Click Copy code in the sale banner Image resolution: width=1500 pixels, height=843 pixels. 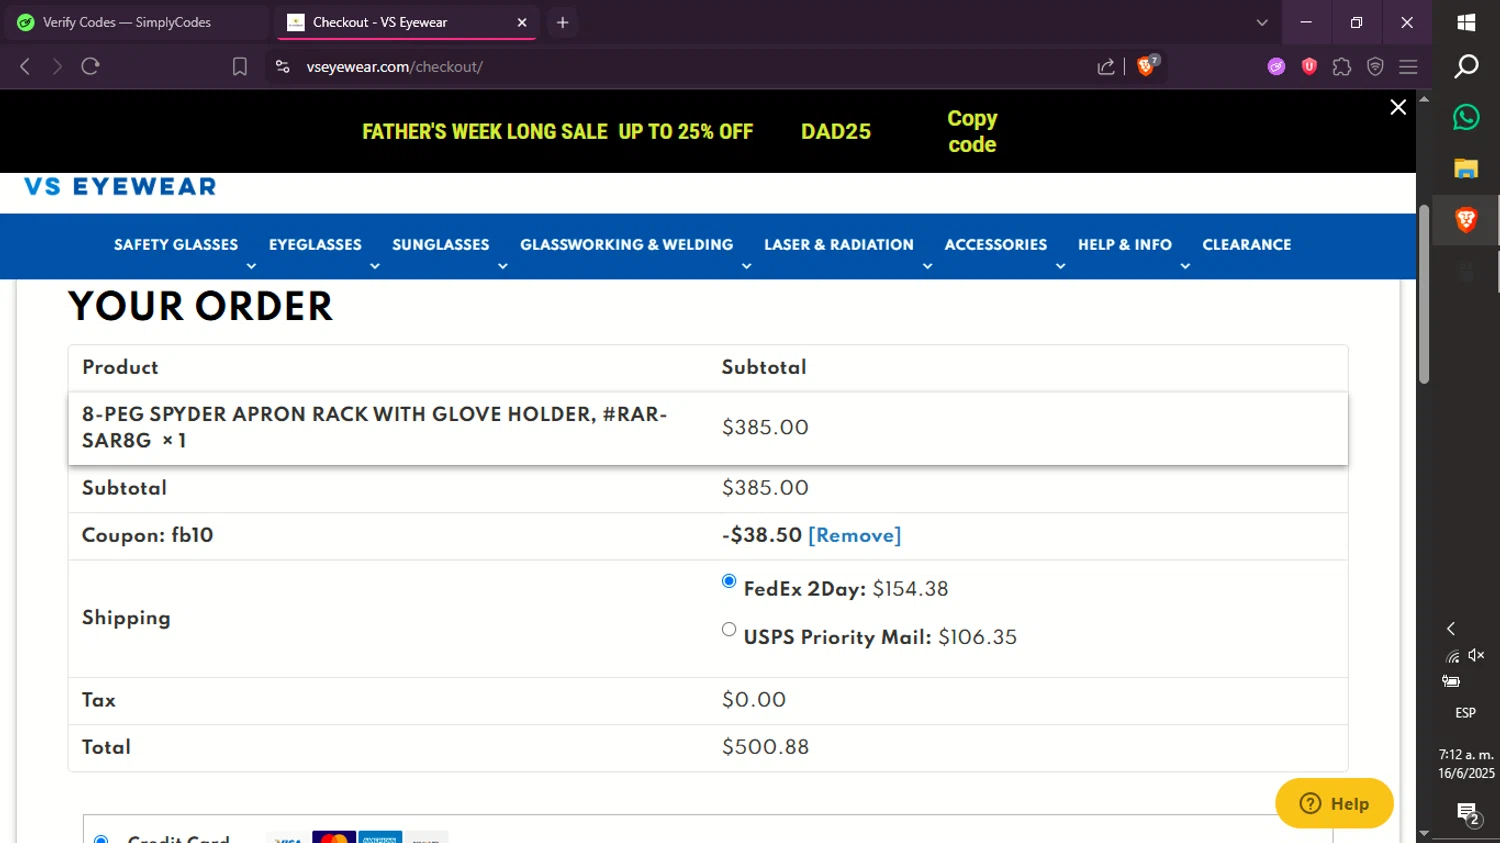(x=972, y=131)
